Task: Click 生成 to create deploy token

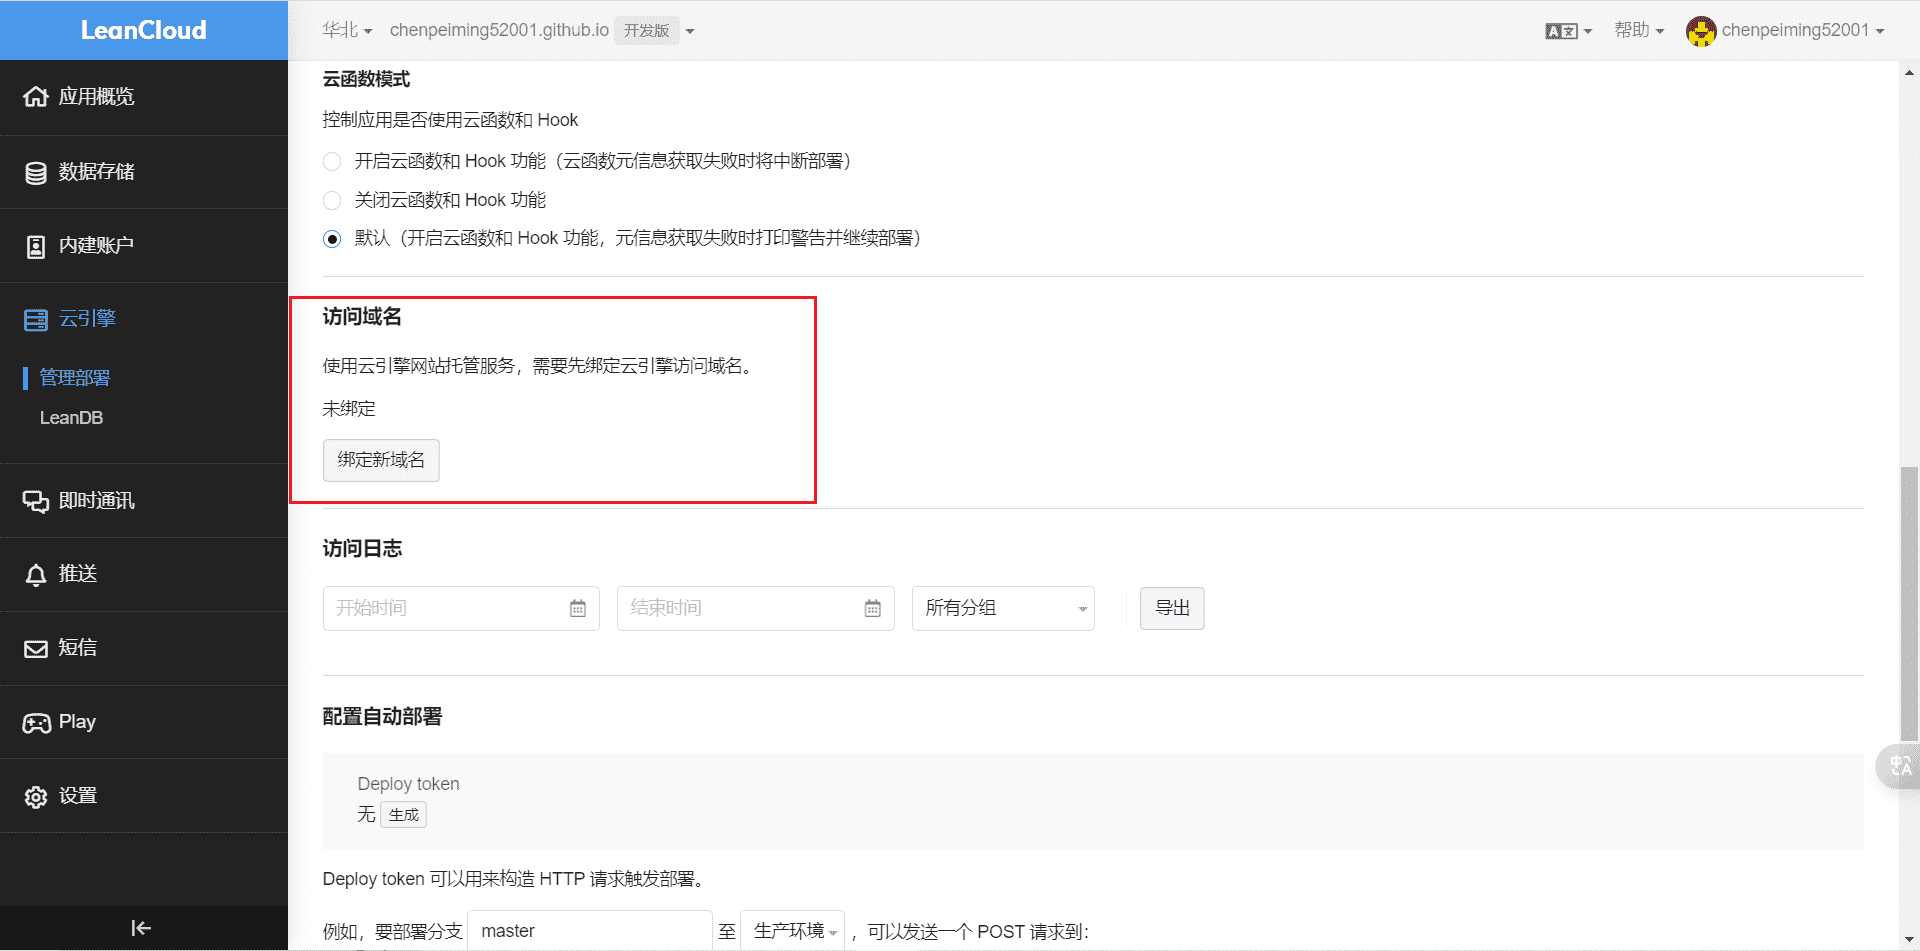Action: click(404, 815)
